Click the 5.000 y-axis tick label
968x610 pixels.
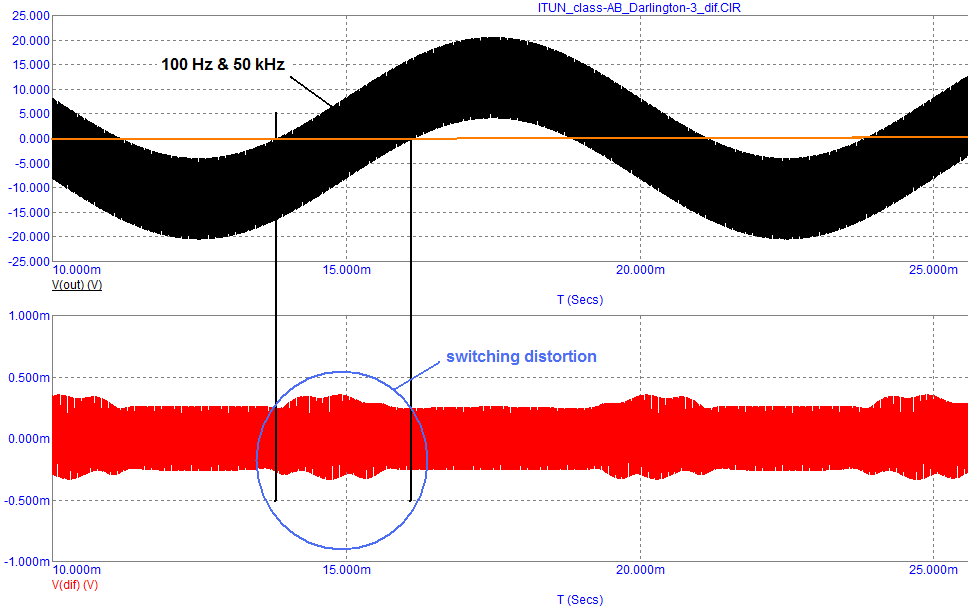(34, 114)
